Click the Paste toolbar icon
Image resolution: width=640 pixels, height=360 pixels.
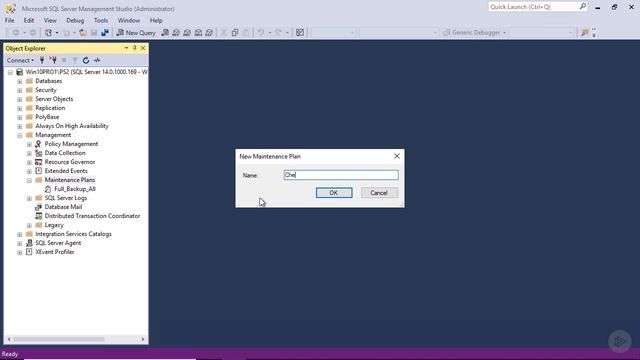[x=246, y=33]
